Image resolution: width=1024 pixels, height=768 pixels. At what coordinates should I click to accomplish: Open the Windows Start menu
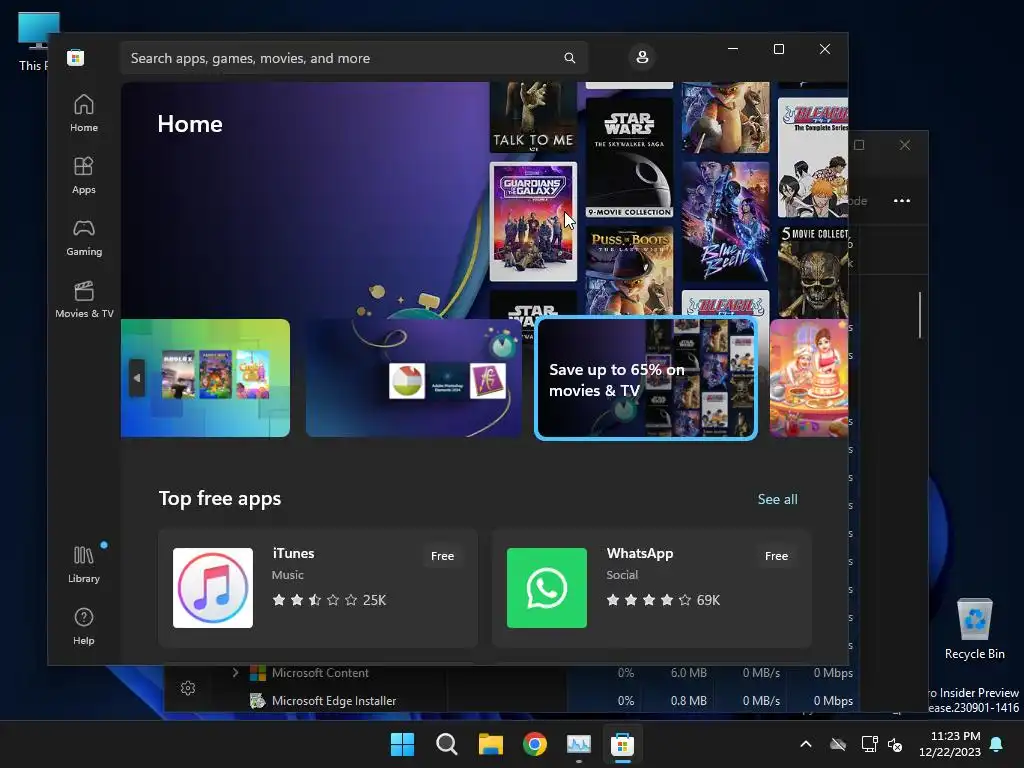point(402,744)
